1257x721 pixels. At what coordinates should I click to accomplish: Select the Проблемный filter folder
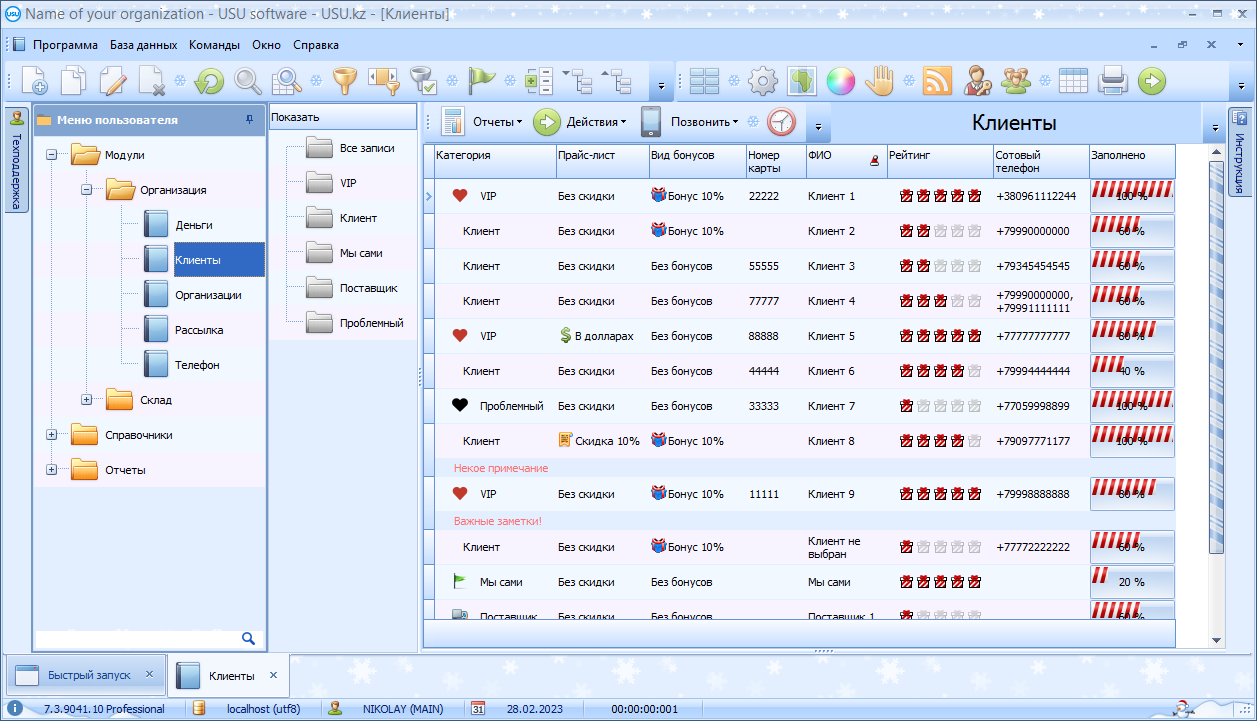[x=370, y=323]
